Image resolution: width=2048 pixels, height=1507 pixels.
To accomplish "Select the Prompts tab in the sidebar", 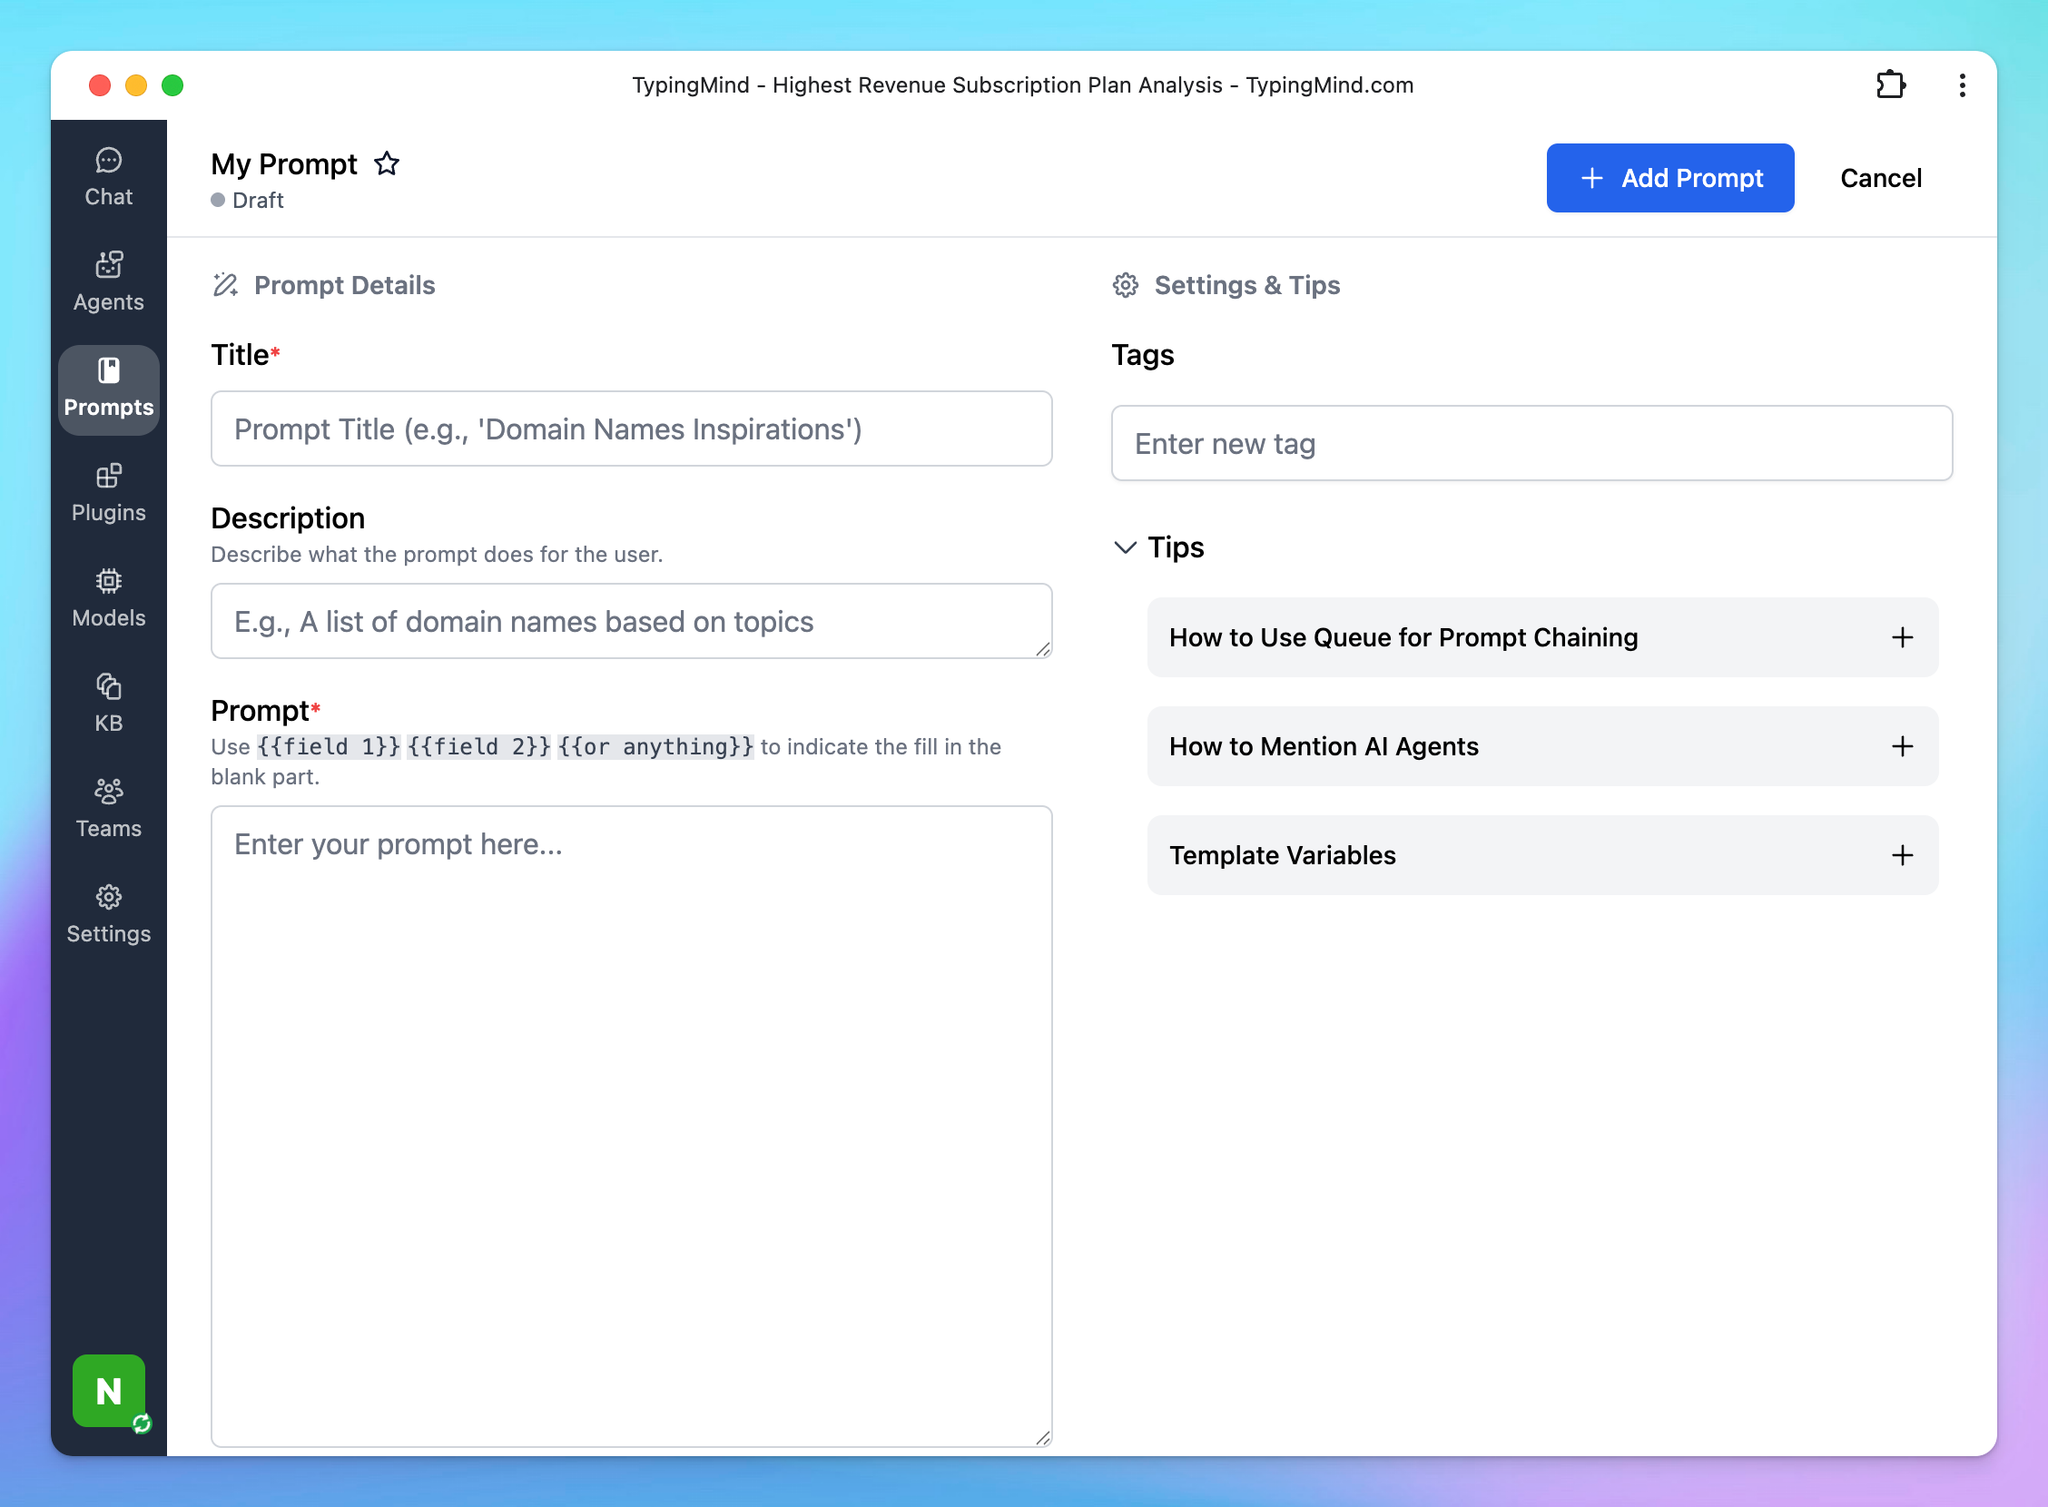I will (108, 388).
